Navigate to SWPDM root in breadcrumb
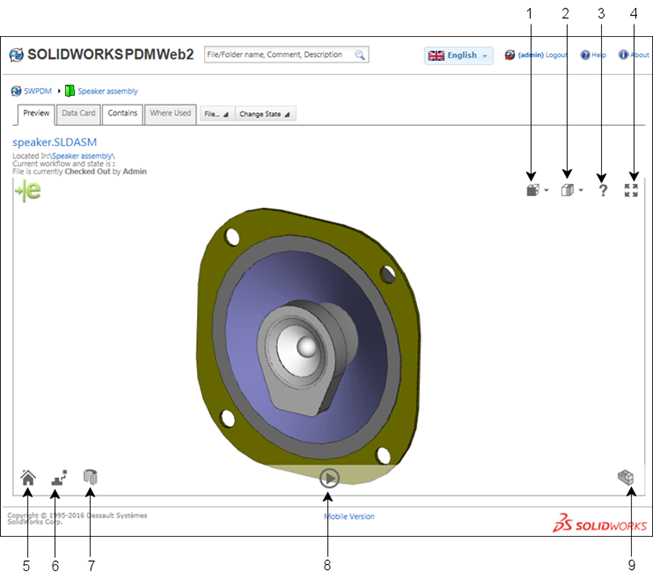Image resolution: width=653 pixels, height=572 pixels. 38,91
